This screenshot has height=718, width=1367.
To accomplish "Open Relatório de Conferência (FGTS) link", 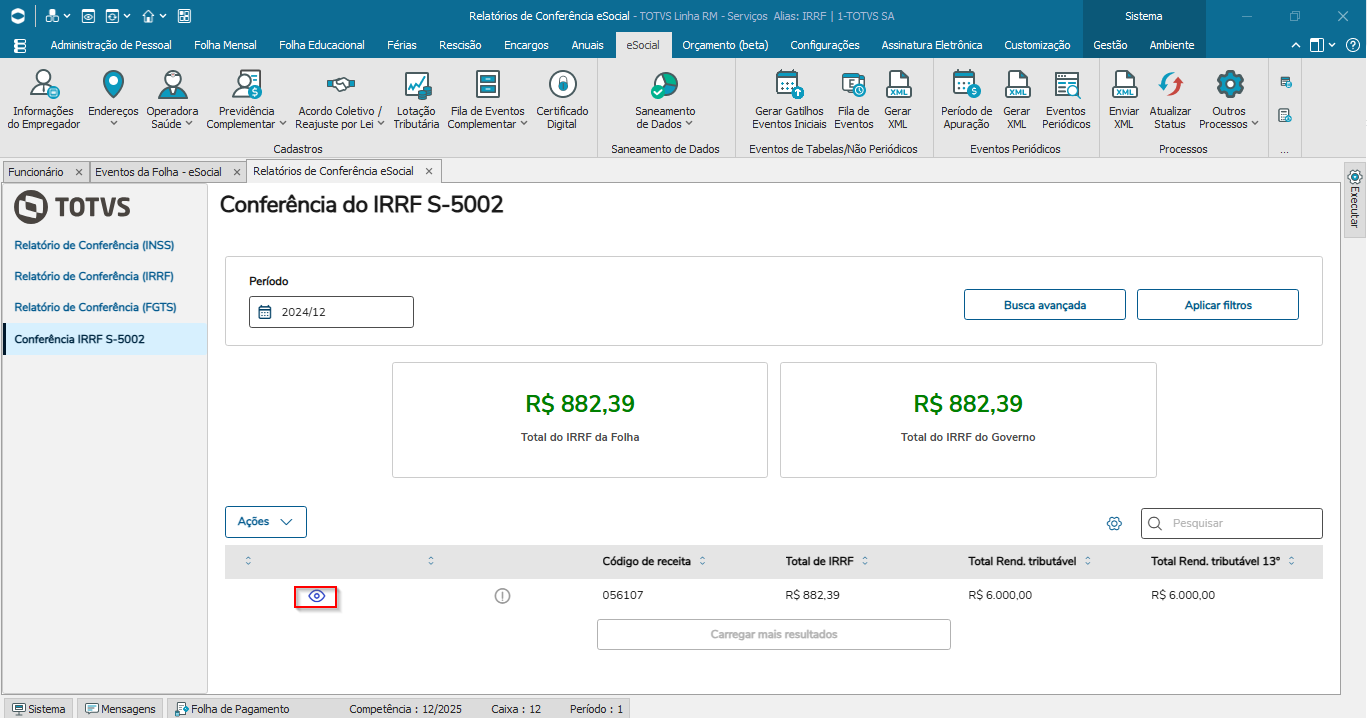I will tap(96, 307).
